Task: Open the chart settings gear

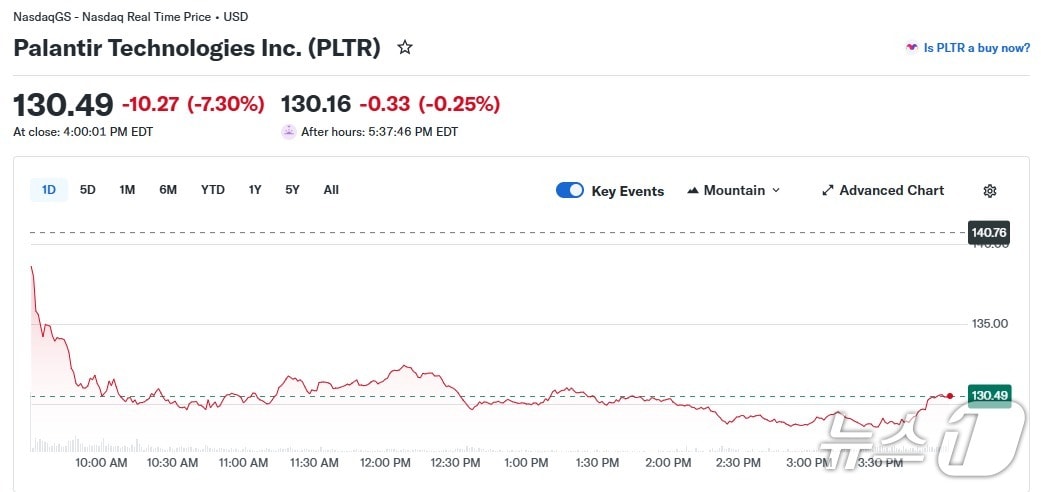Action: [x=990, y=191]
